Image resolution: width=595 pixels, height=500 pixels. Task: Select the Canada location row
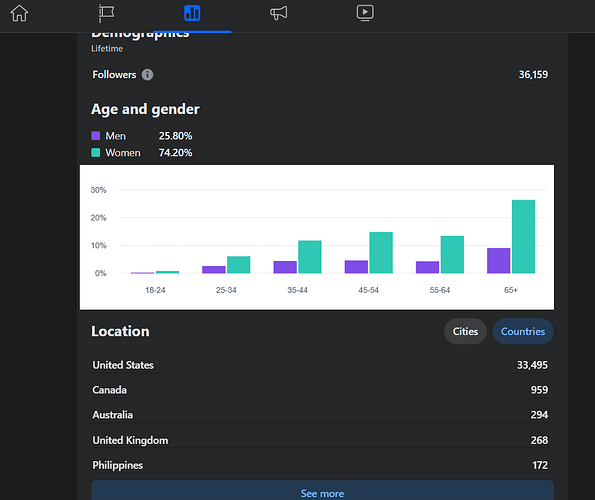point(320,390)
